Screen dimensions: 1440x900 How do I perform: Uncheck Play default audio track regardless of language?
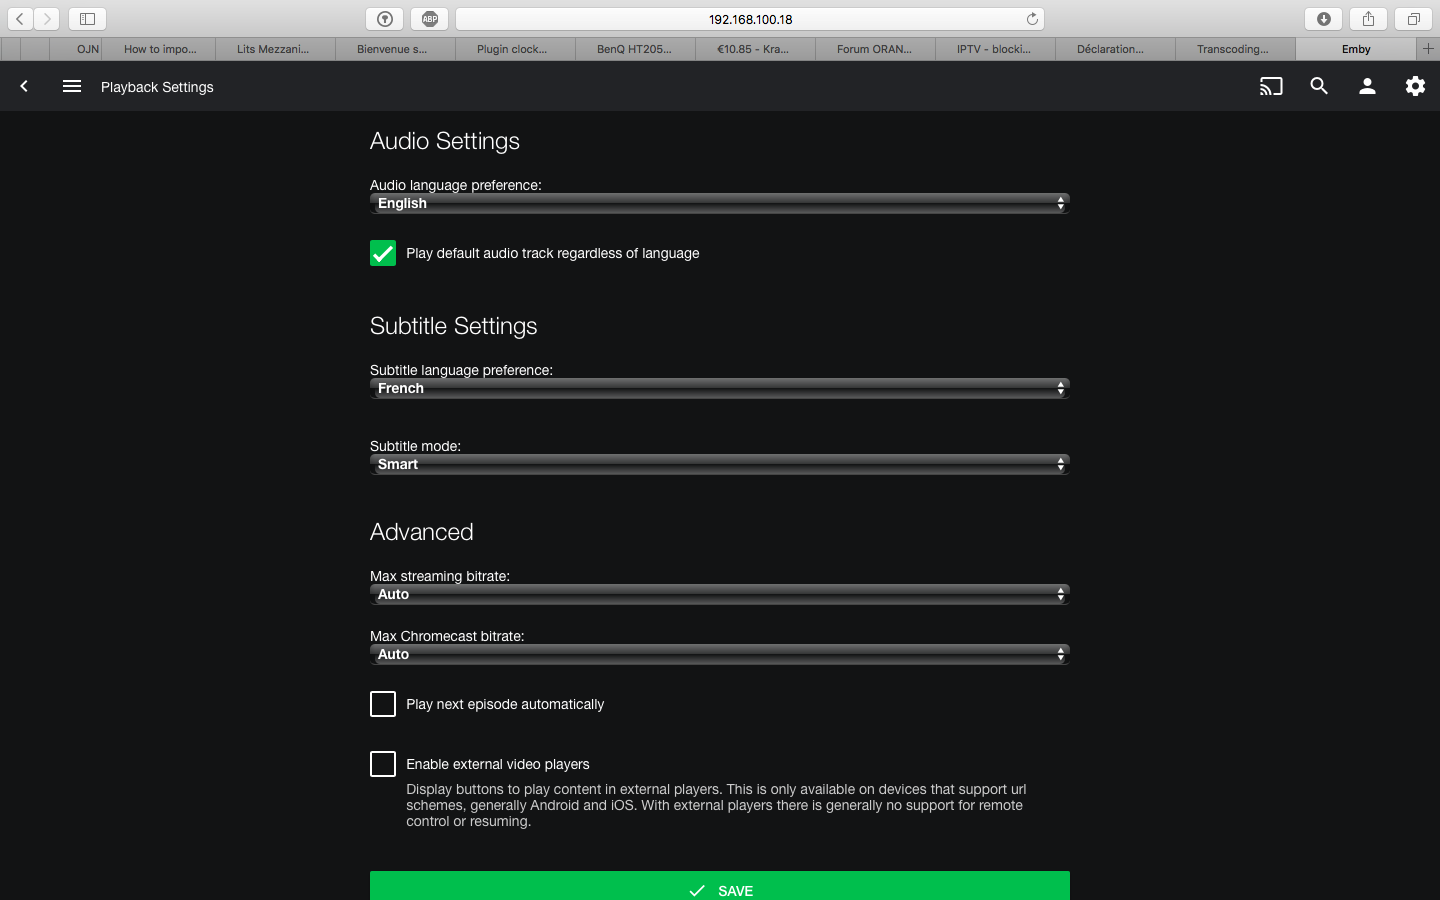click(383, 253)
